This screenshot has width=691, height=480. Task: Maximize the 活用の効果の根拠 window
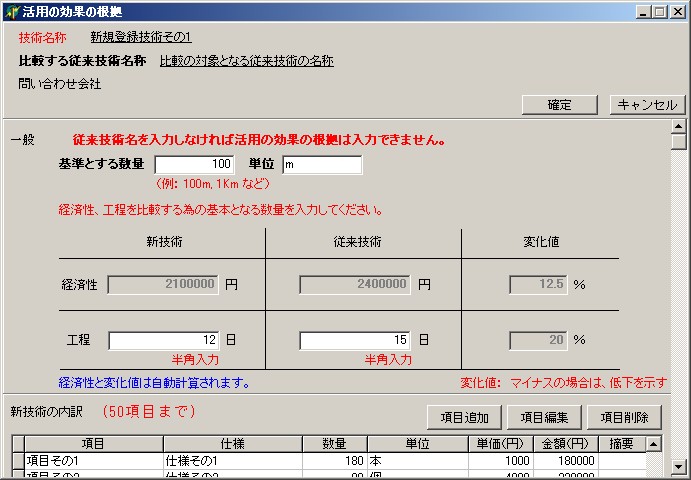[659, 11]
